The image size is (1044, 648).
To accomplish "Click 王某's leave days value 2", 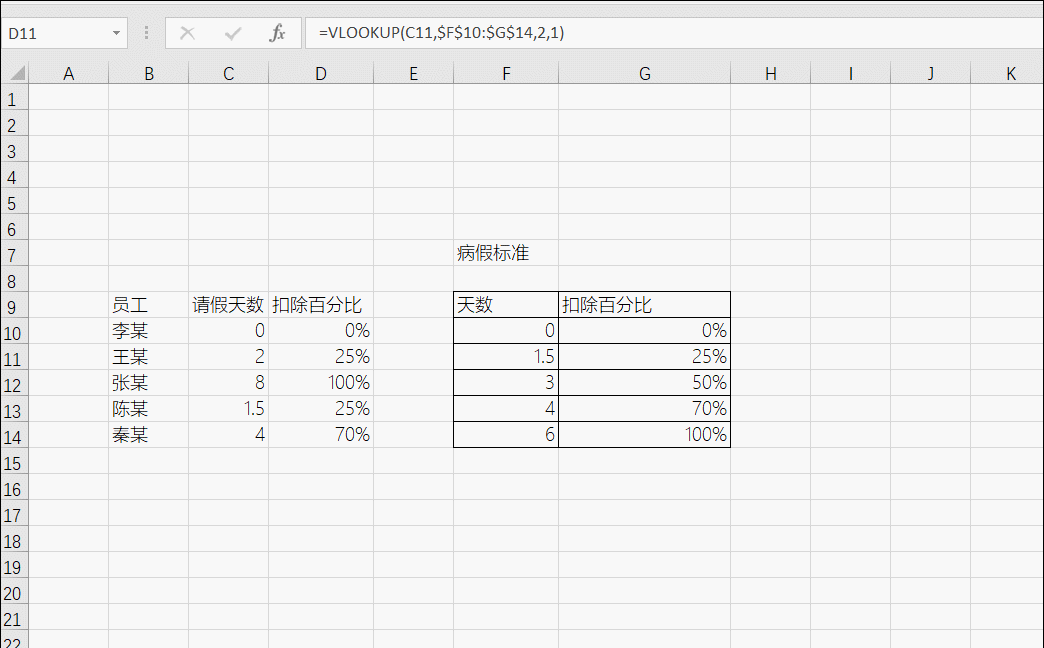I will [x=228, y=357].
